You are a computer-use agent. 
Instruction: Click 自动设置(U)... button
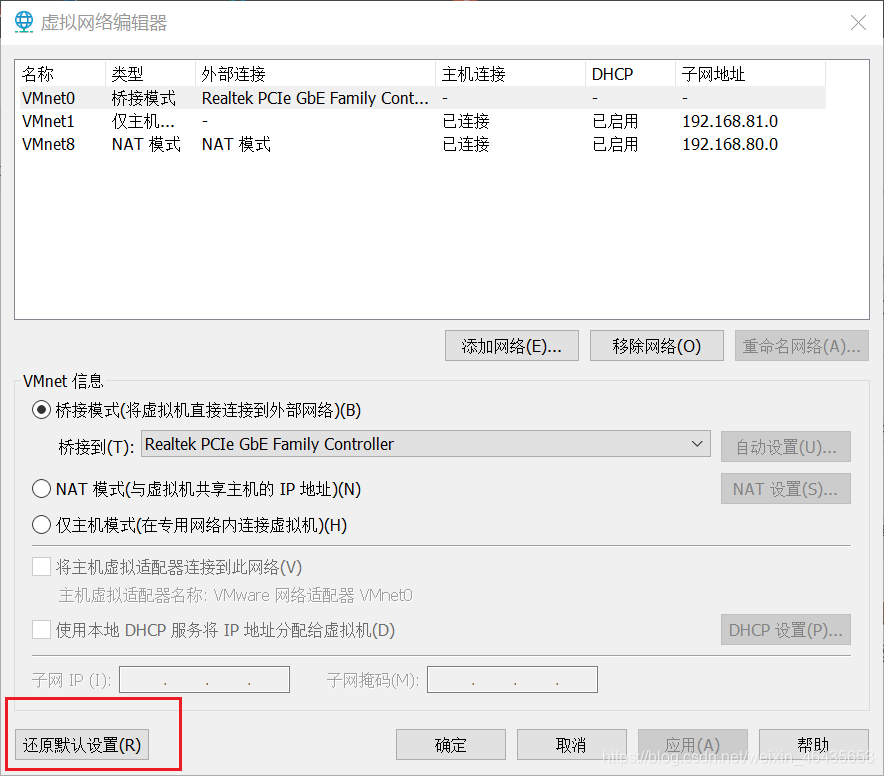pos(785,447)
